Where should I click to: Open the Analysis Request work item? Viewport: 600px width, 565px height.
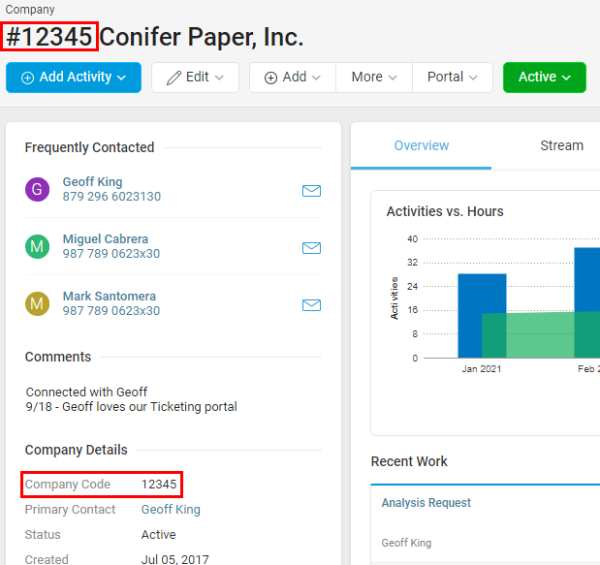[x=426, y=503]
